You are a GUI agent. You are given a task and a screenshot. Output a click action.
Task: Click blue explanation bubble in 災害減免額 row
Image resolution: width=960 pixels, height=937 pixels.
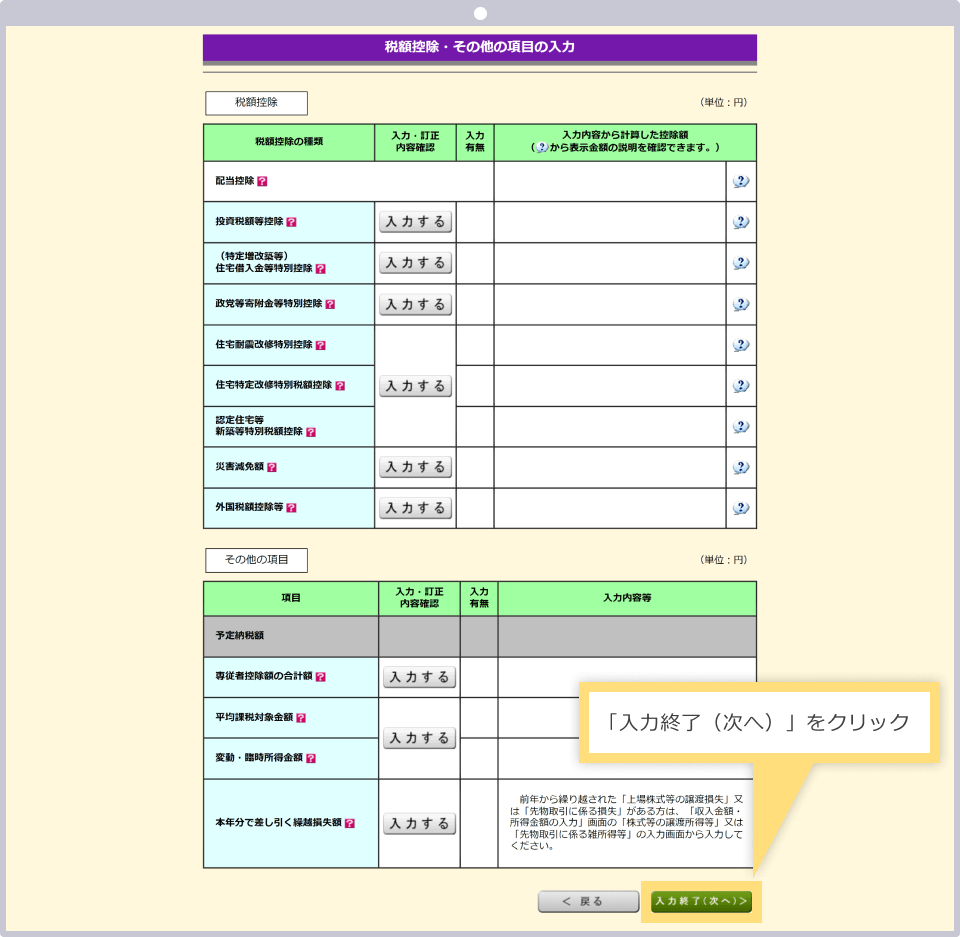(x=741, y=467)
